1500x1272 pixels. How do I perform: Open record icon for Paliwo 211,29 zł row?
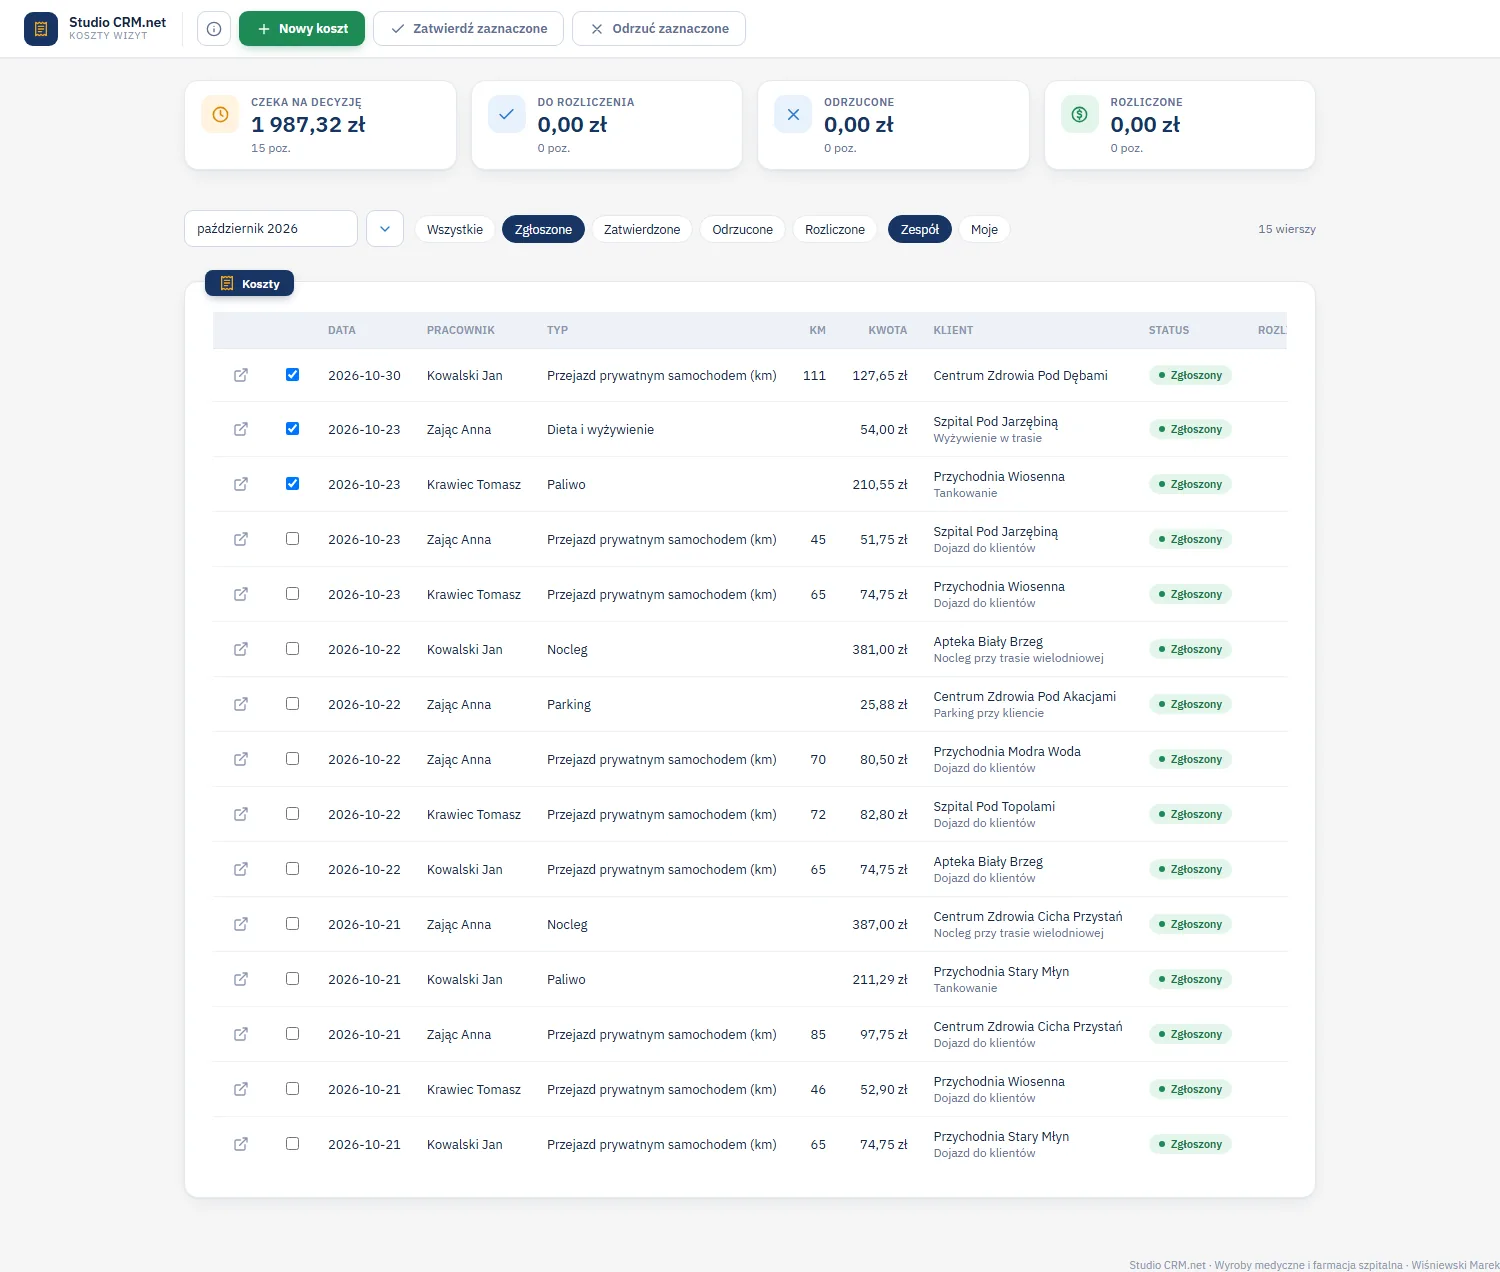point(241,979)
